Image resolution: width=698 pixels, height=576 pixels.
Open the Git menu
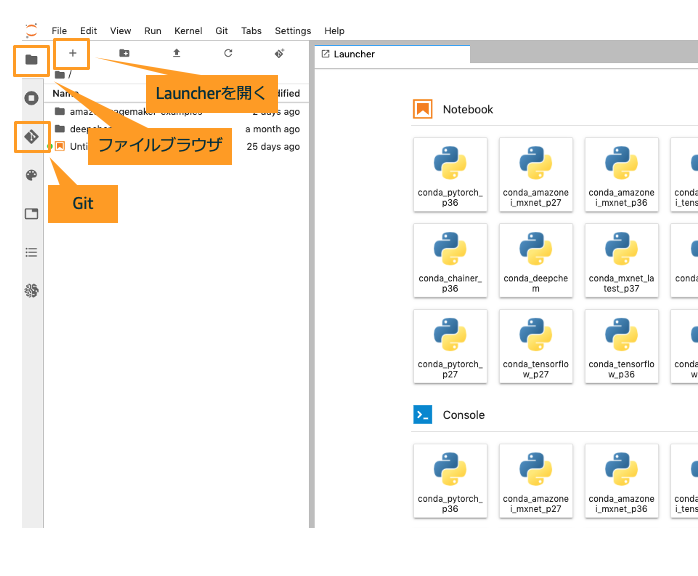click(x=222, y=31)
